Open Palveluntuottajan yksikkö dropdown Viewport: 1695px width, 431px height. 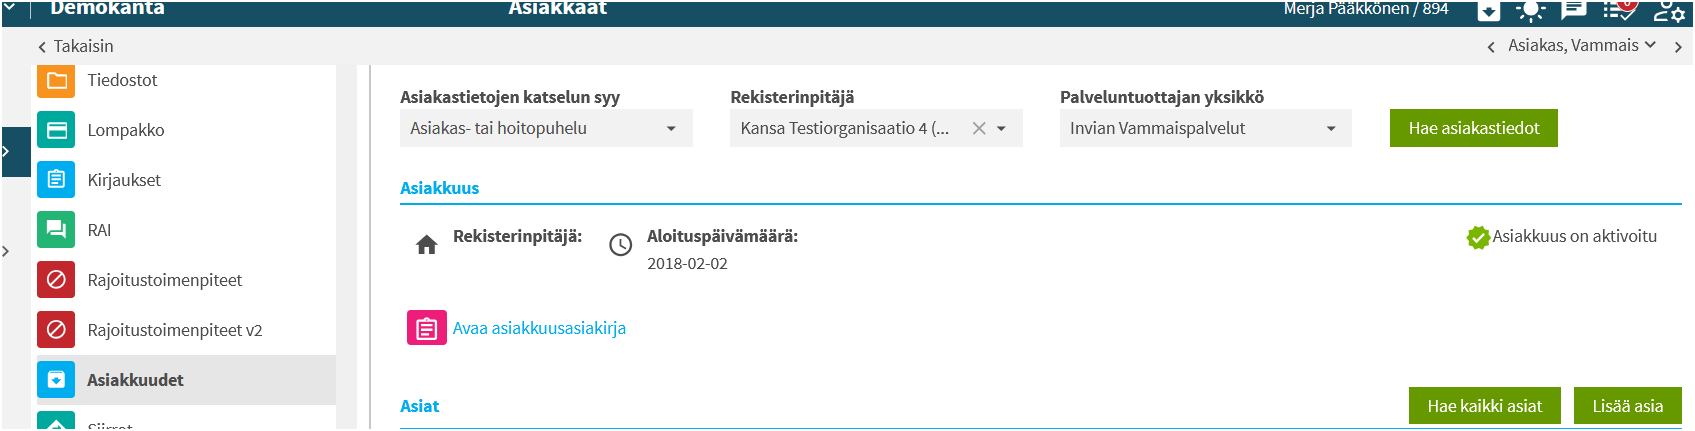[1205, 128]
